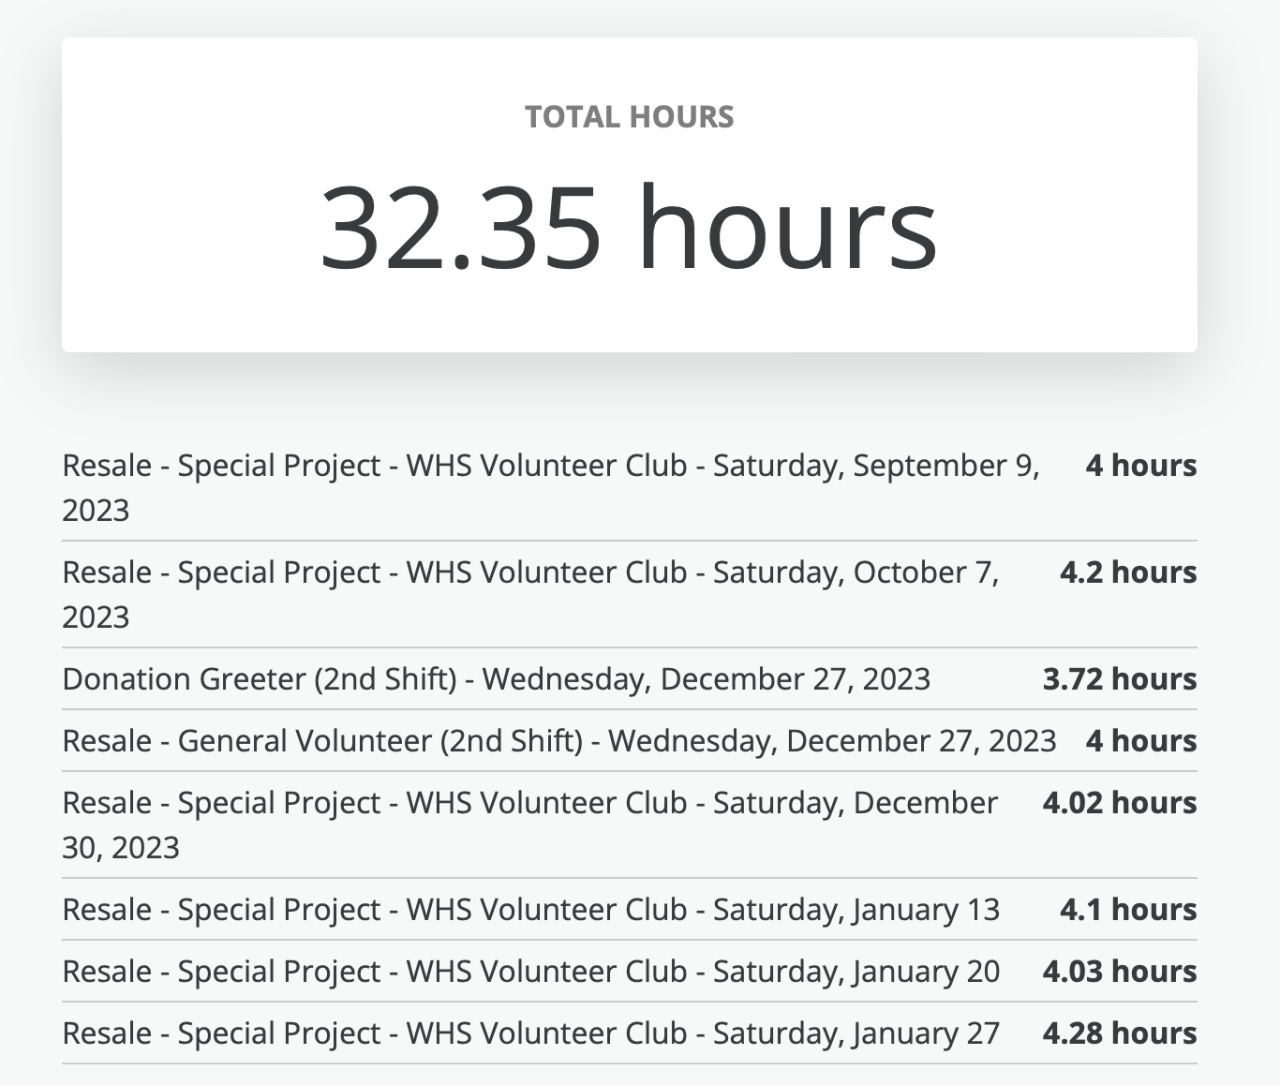Click the 4.1 hours value
1280x1085 pixels.
1128,910
